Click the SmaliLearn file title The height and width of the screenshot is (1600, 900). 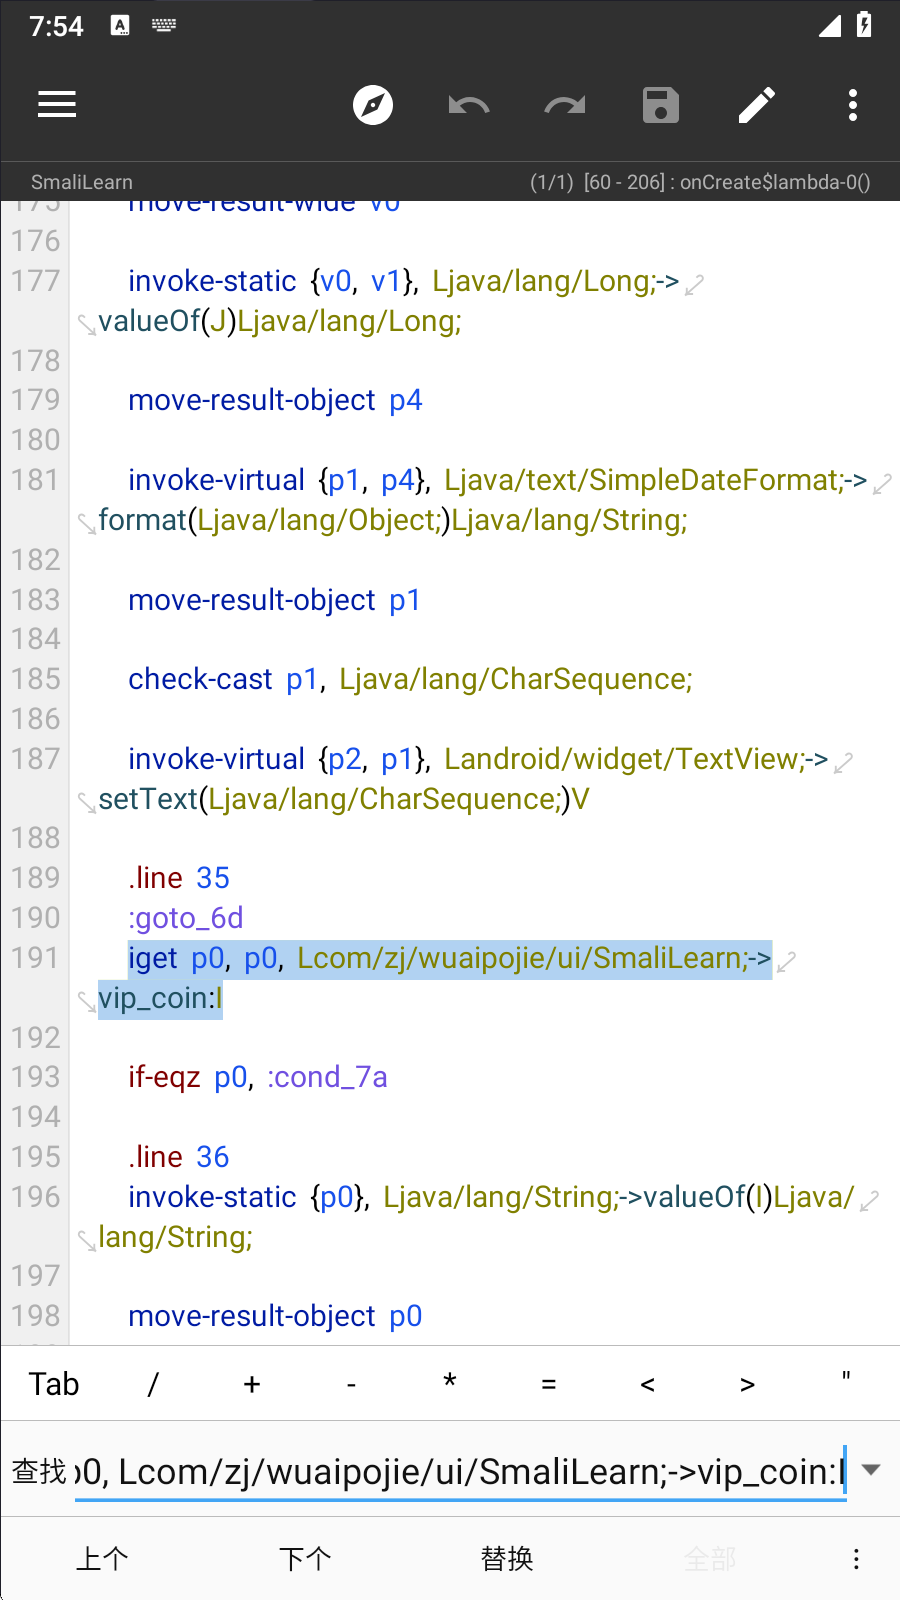pos(82,182)
